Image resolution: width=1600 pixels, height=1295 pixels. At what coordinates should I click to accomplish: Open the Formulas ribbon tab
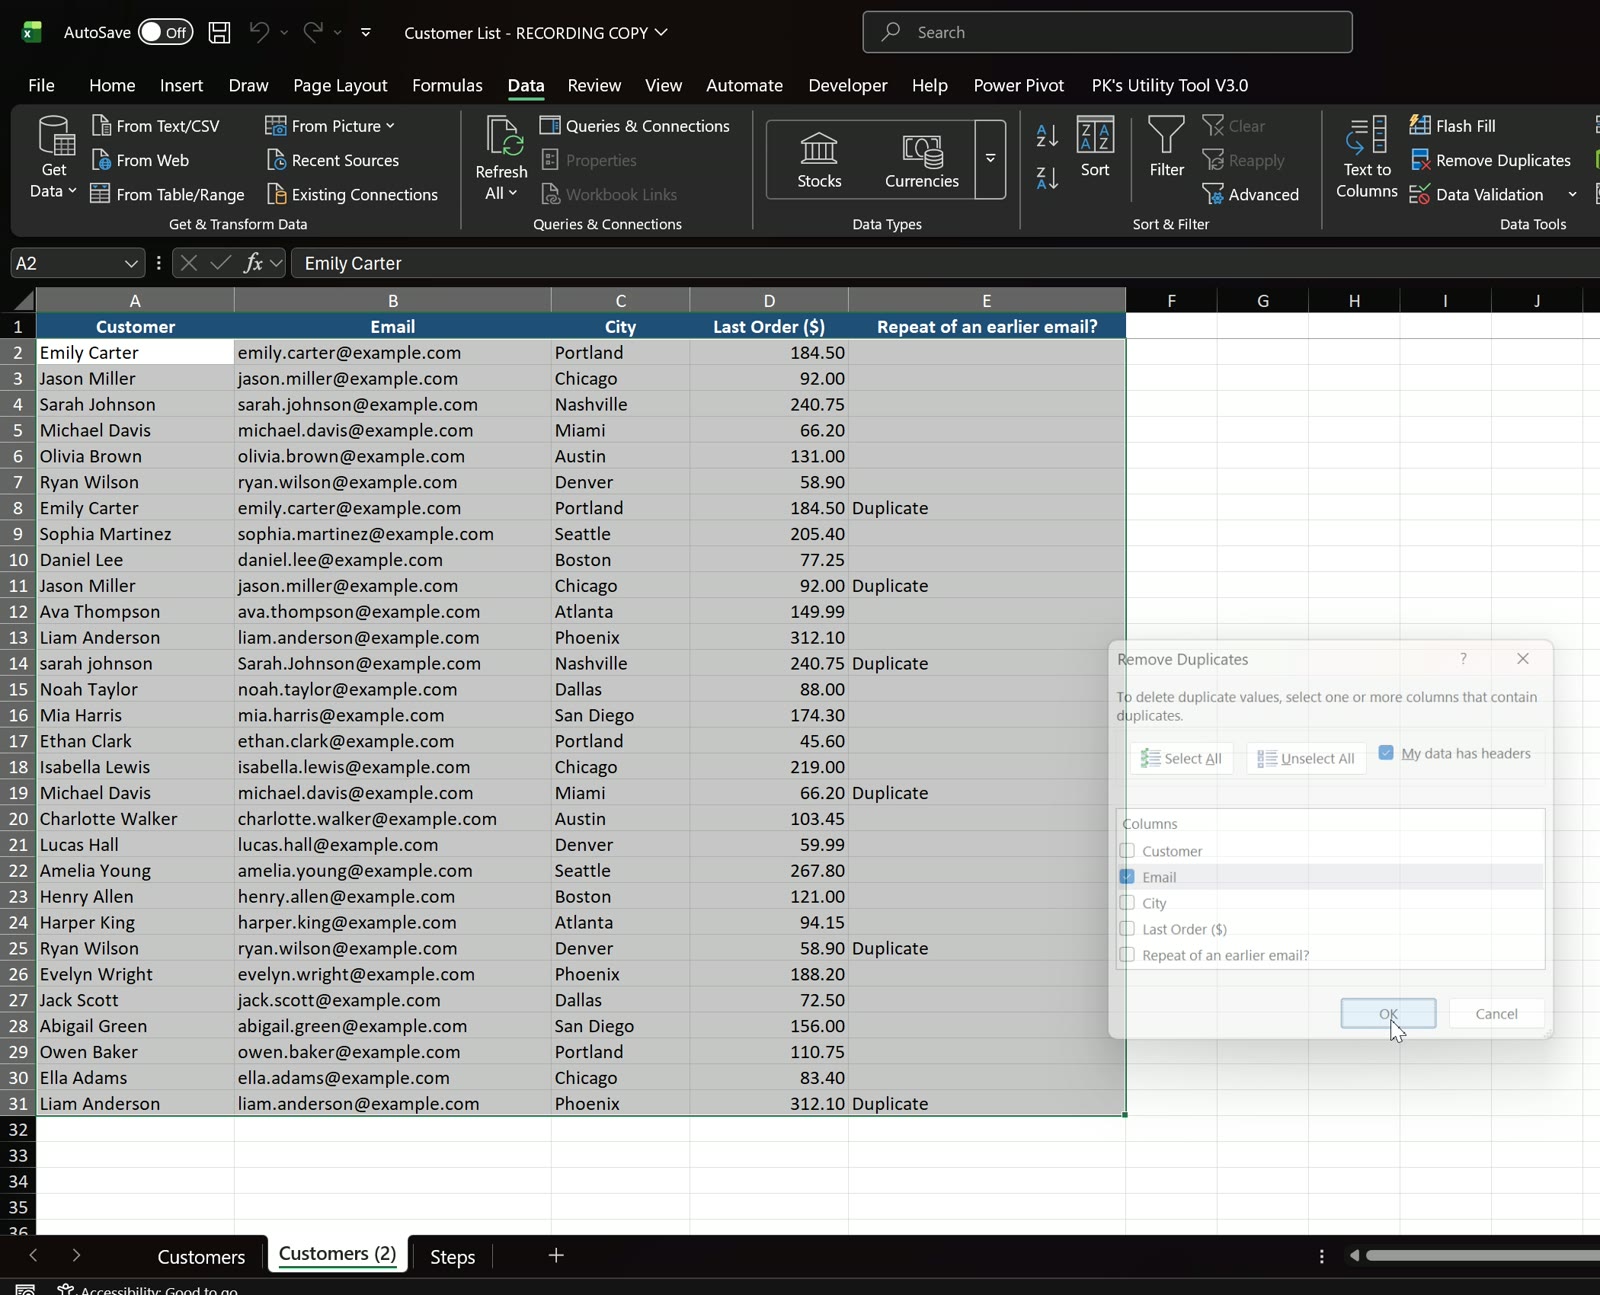[x=447, y=85]
